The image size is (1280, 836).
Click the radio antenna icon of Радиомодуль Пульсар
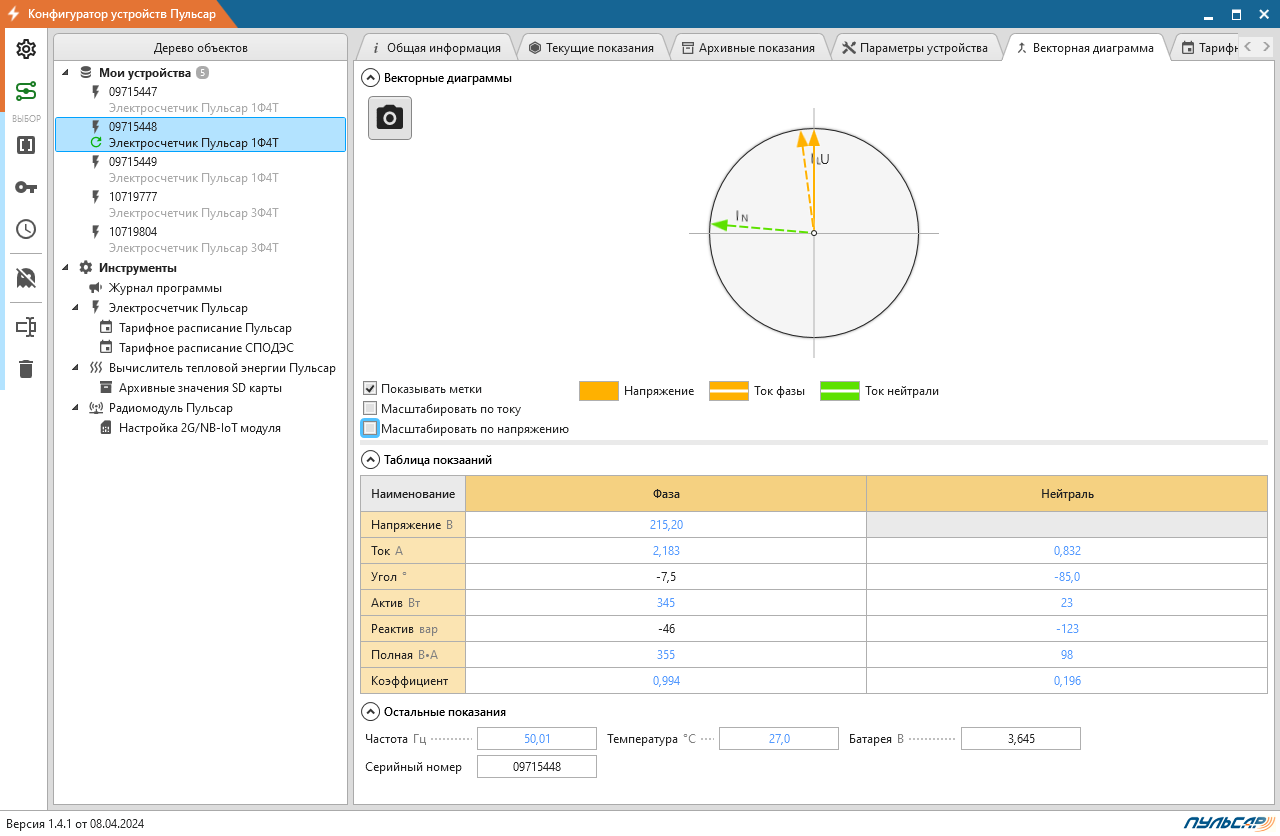click(96, 408)
